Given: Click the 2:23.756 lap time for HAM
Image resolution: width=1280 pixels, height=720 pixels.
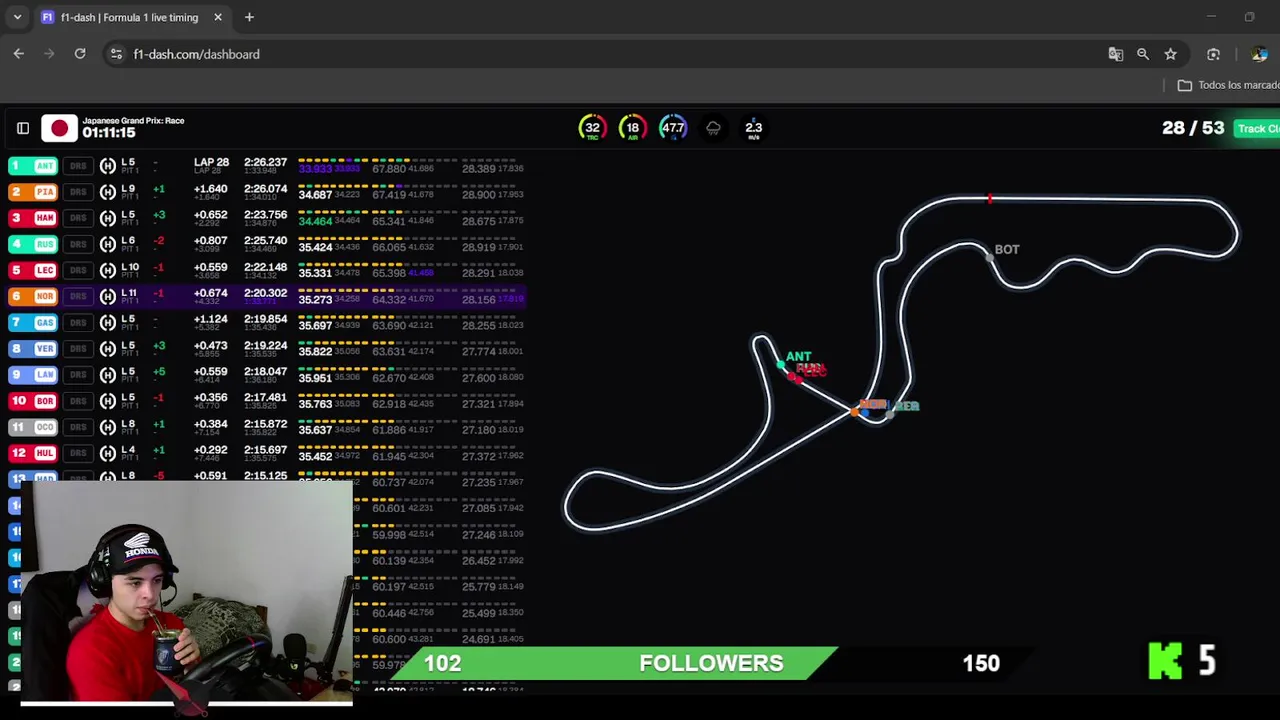Looking at the screenshot, I should click(x=265, y=214).
